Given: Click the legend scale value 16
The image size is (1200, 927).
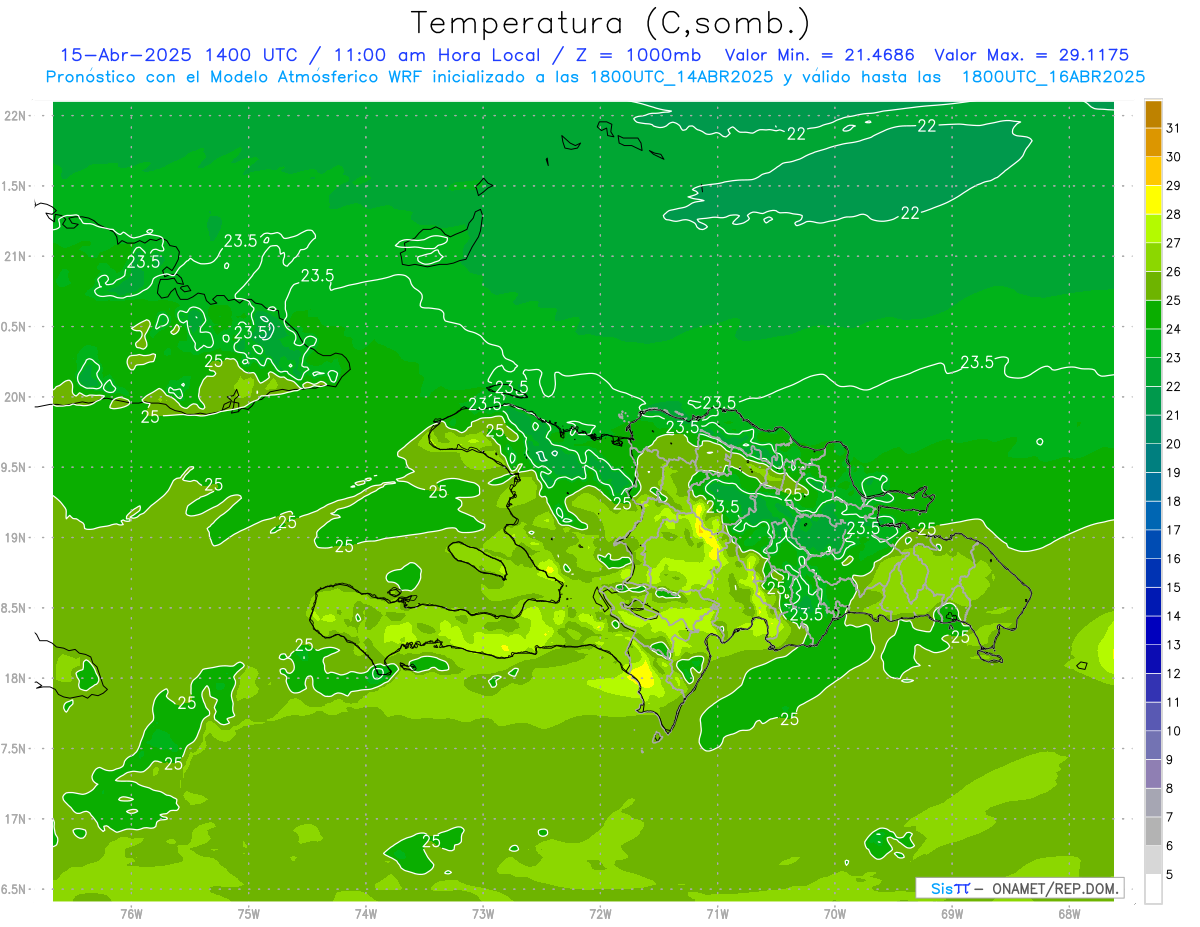Looking at the screenshot, I should coord(1174,559).
